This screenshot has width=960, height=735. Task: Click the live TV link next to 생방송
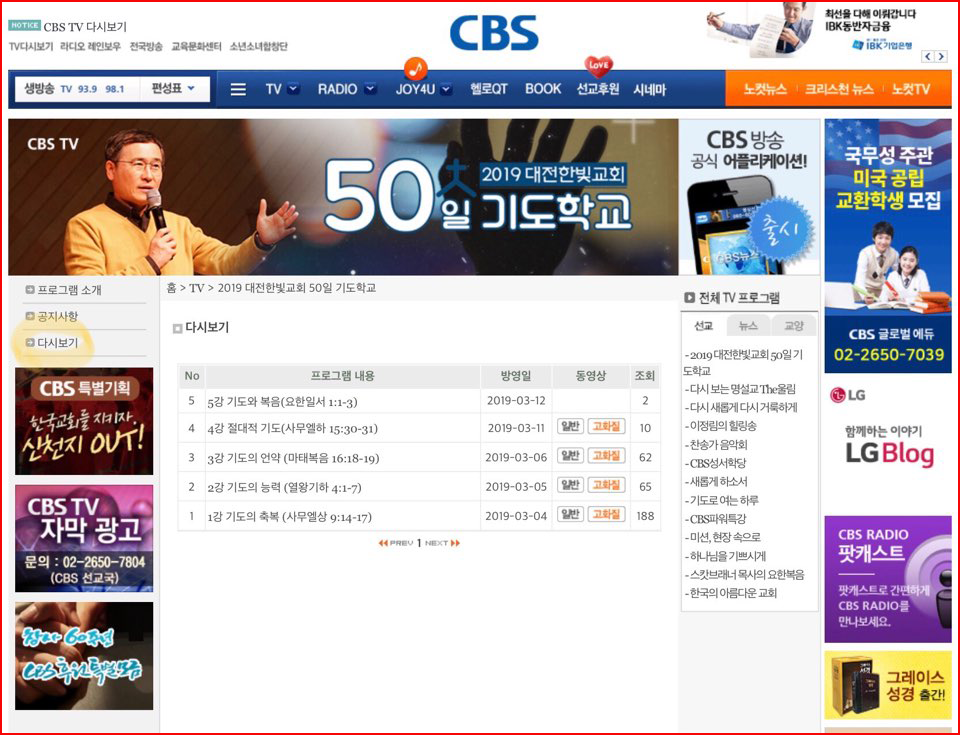[66, 89]
